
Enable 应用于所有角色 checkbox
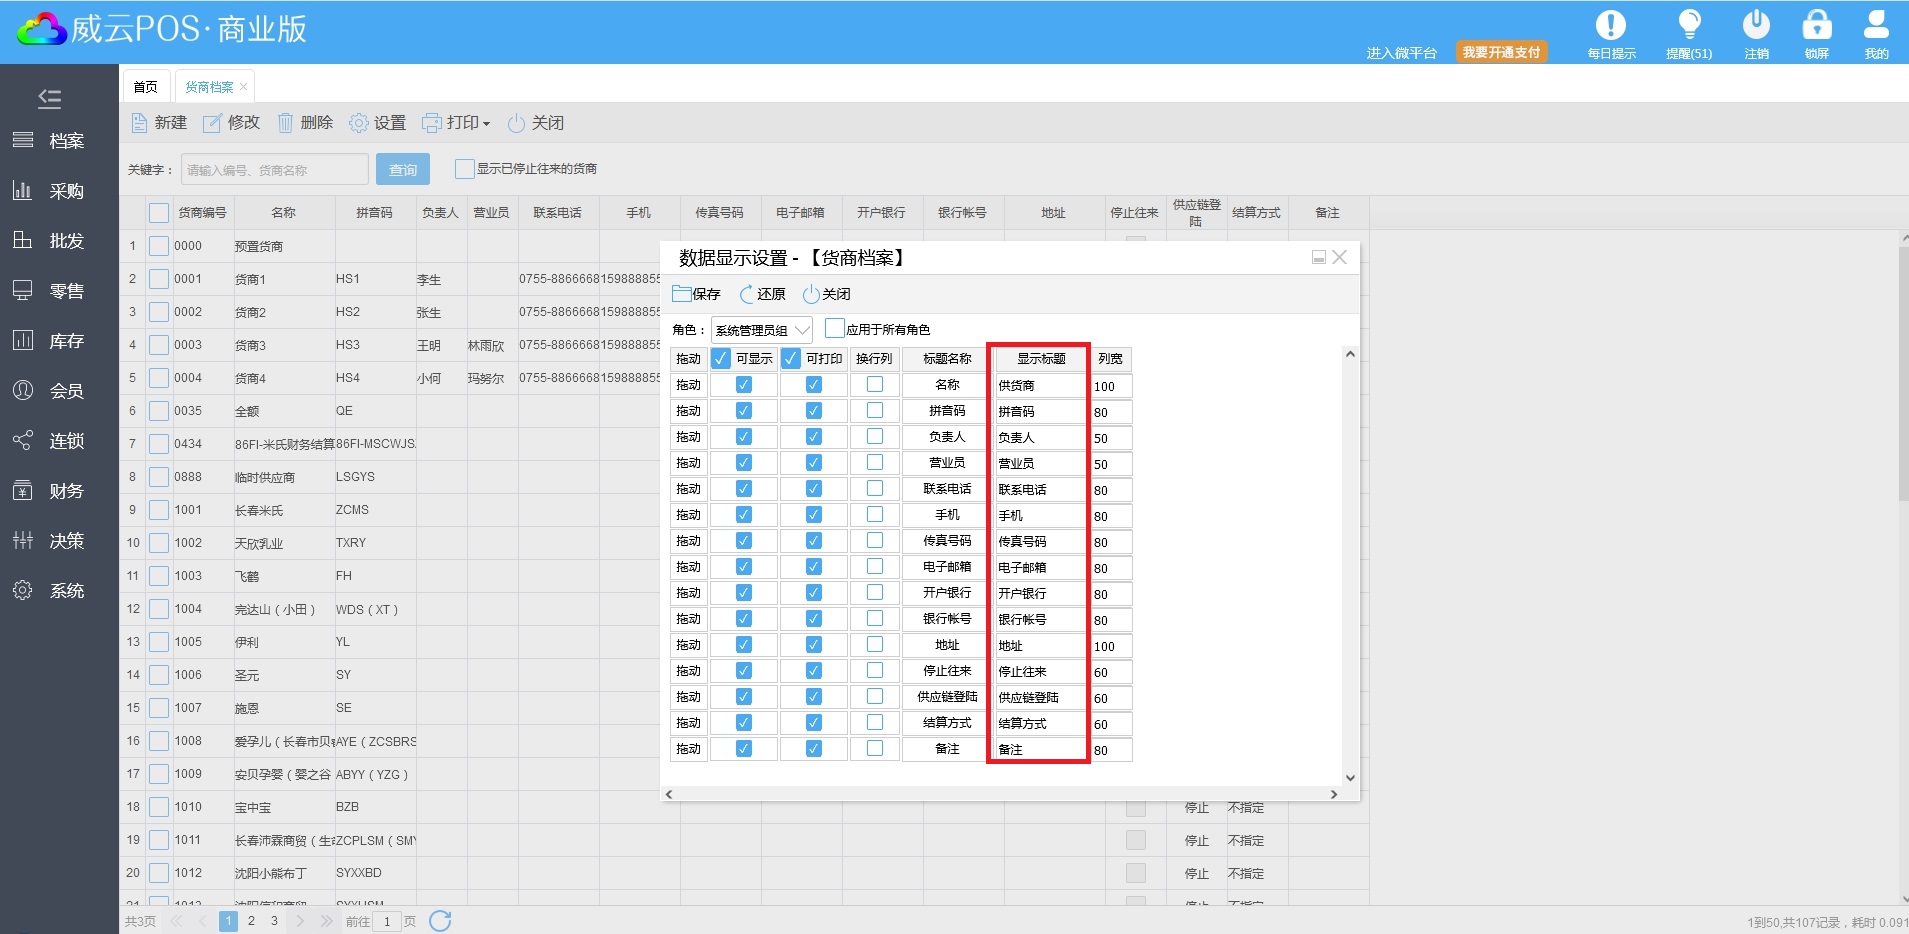pyautogui.click(x=834, y=328)
